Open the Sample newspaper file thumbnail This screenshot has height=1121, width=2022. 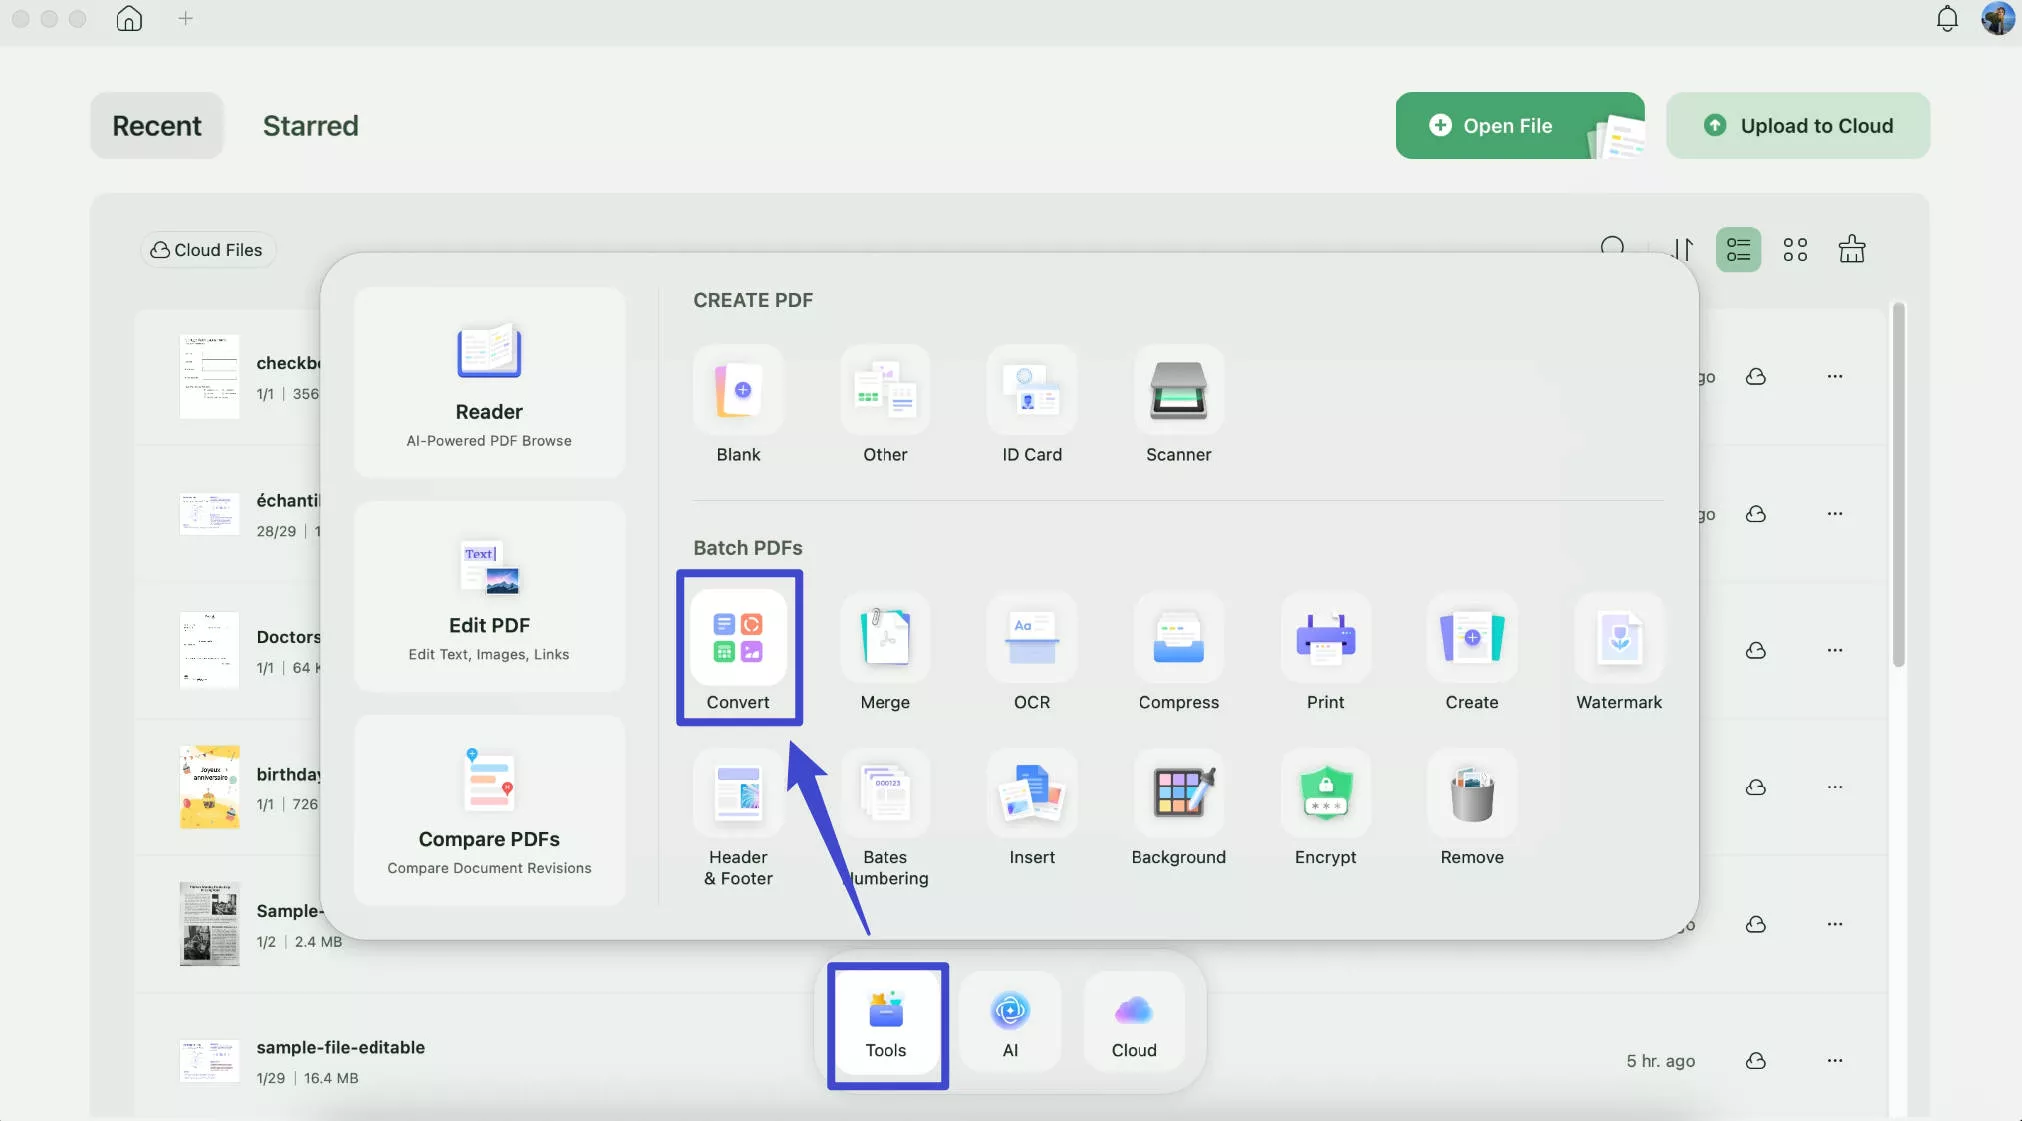209,924
